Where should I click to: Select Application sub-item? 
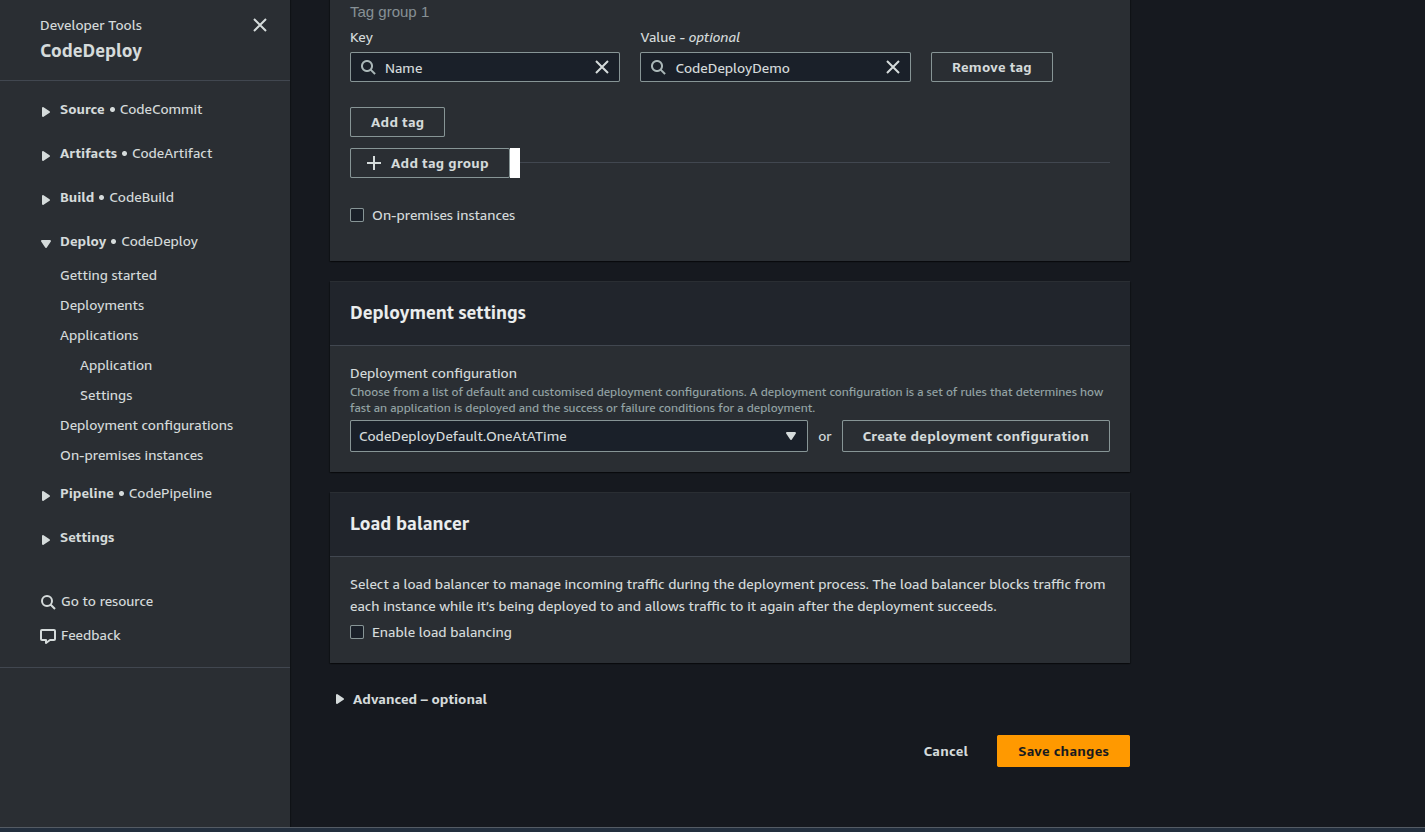(116, 365)
